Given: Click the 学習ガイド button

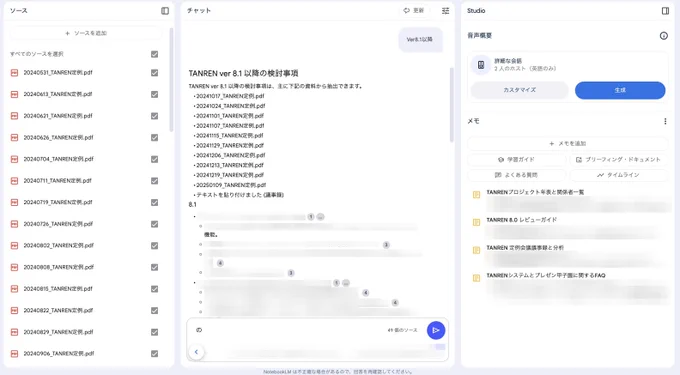Looking at the screenshot, I should pos(517,160).
